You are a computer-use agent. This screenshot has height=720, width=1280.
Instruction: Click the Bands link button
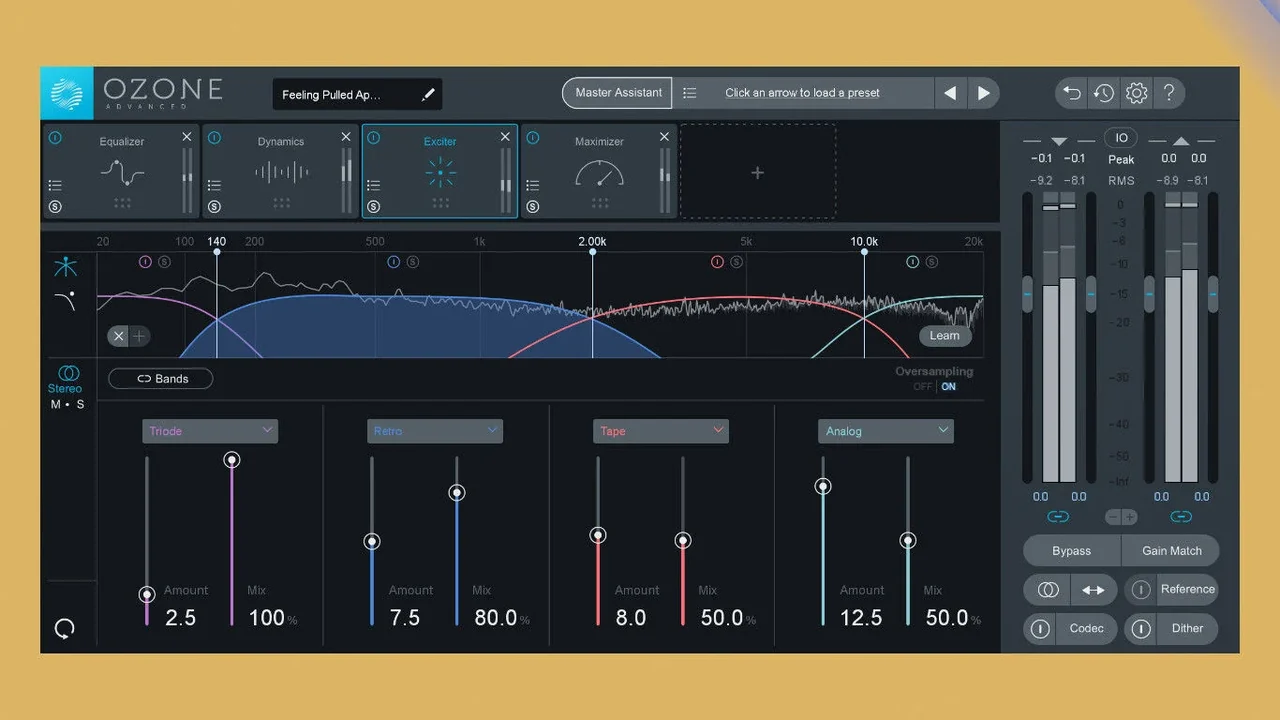point(161,379)
